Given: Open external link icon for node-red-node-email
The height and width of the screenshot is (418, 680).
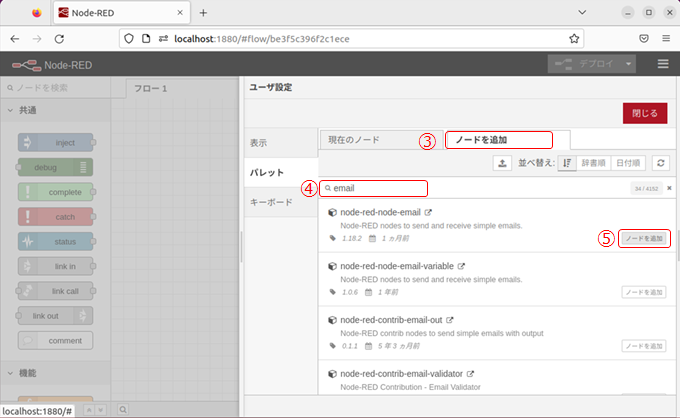Looking at the screenshot, I should point(428,212).
